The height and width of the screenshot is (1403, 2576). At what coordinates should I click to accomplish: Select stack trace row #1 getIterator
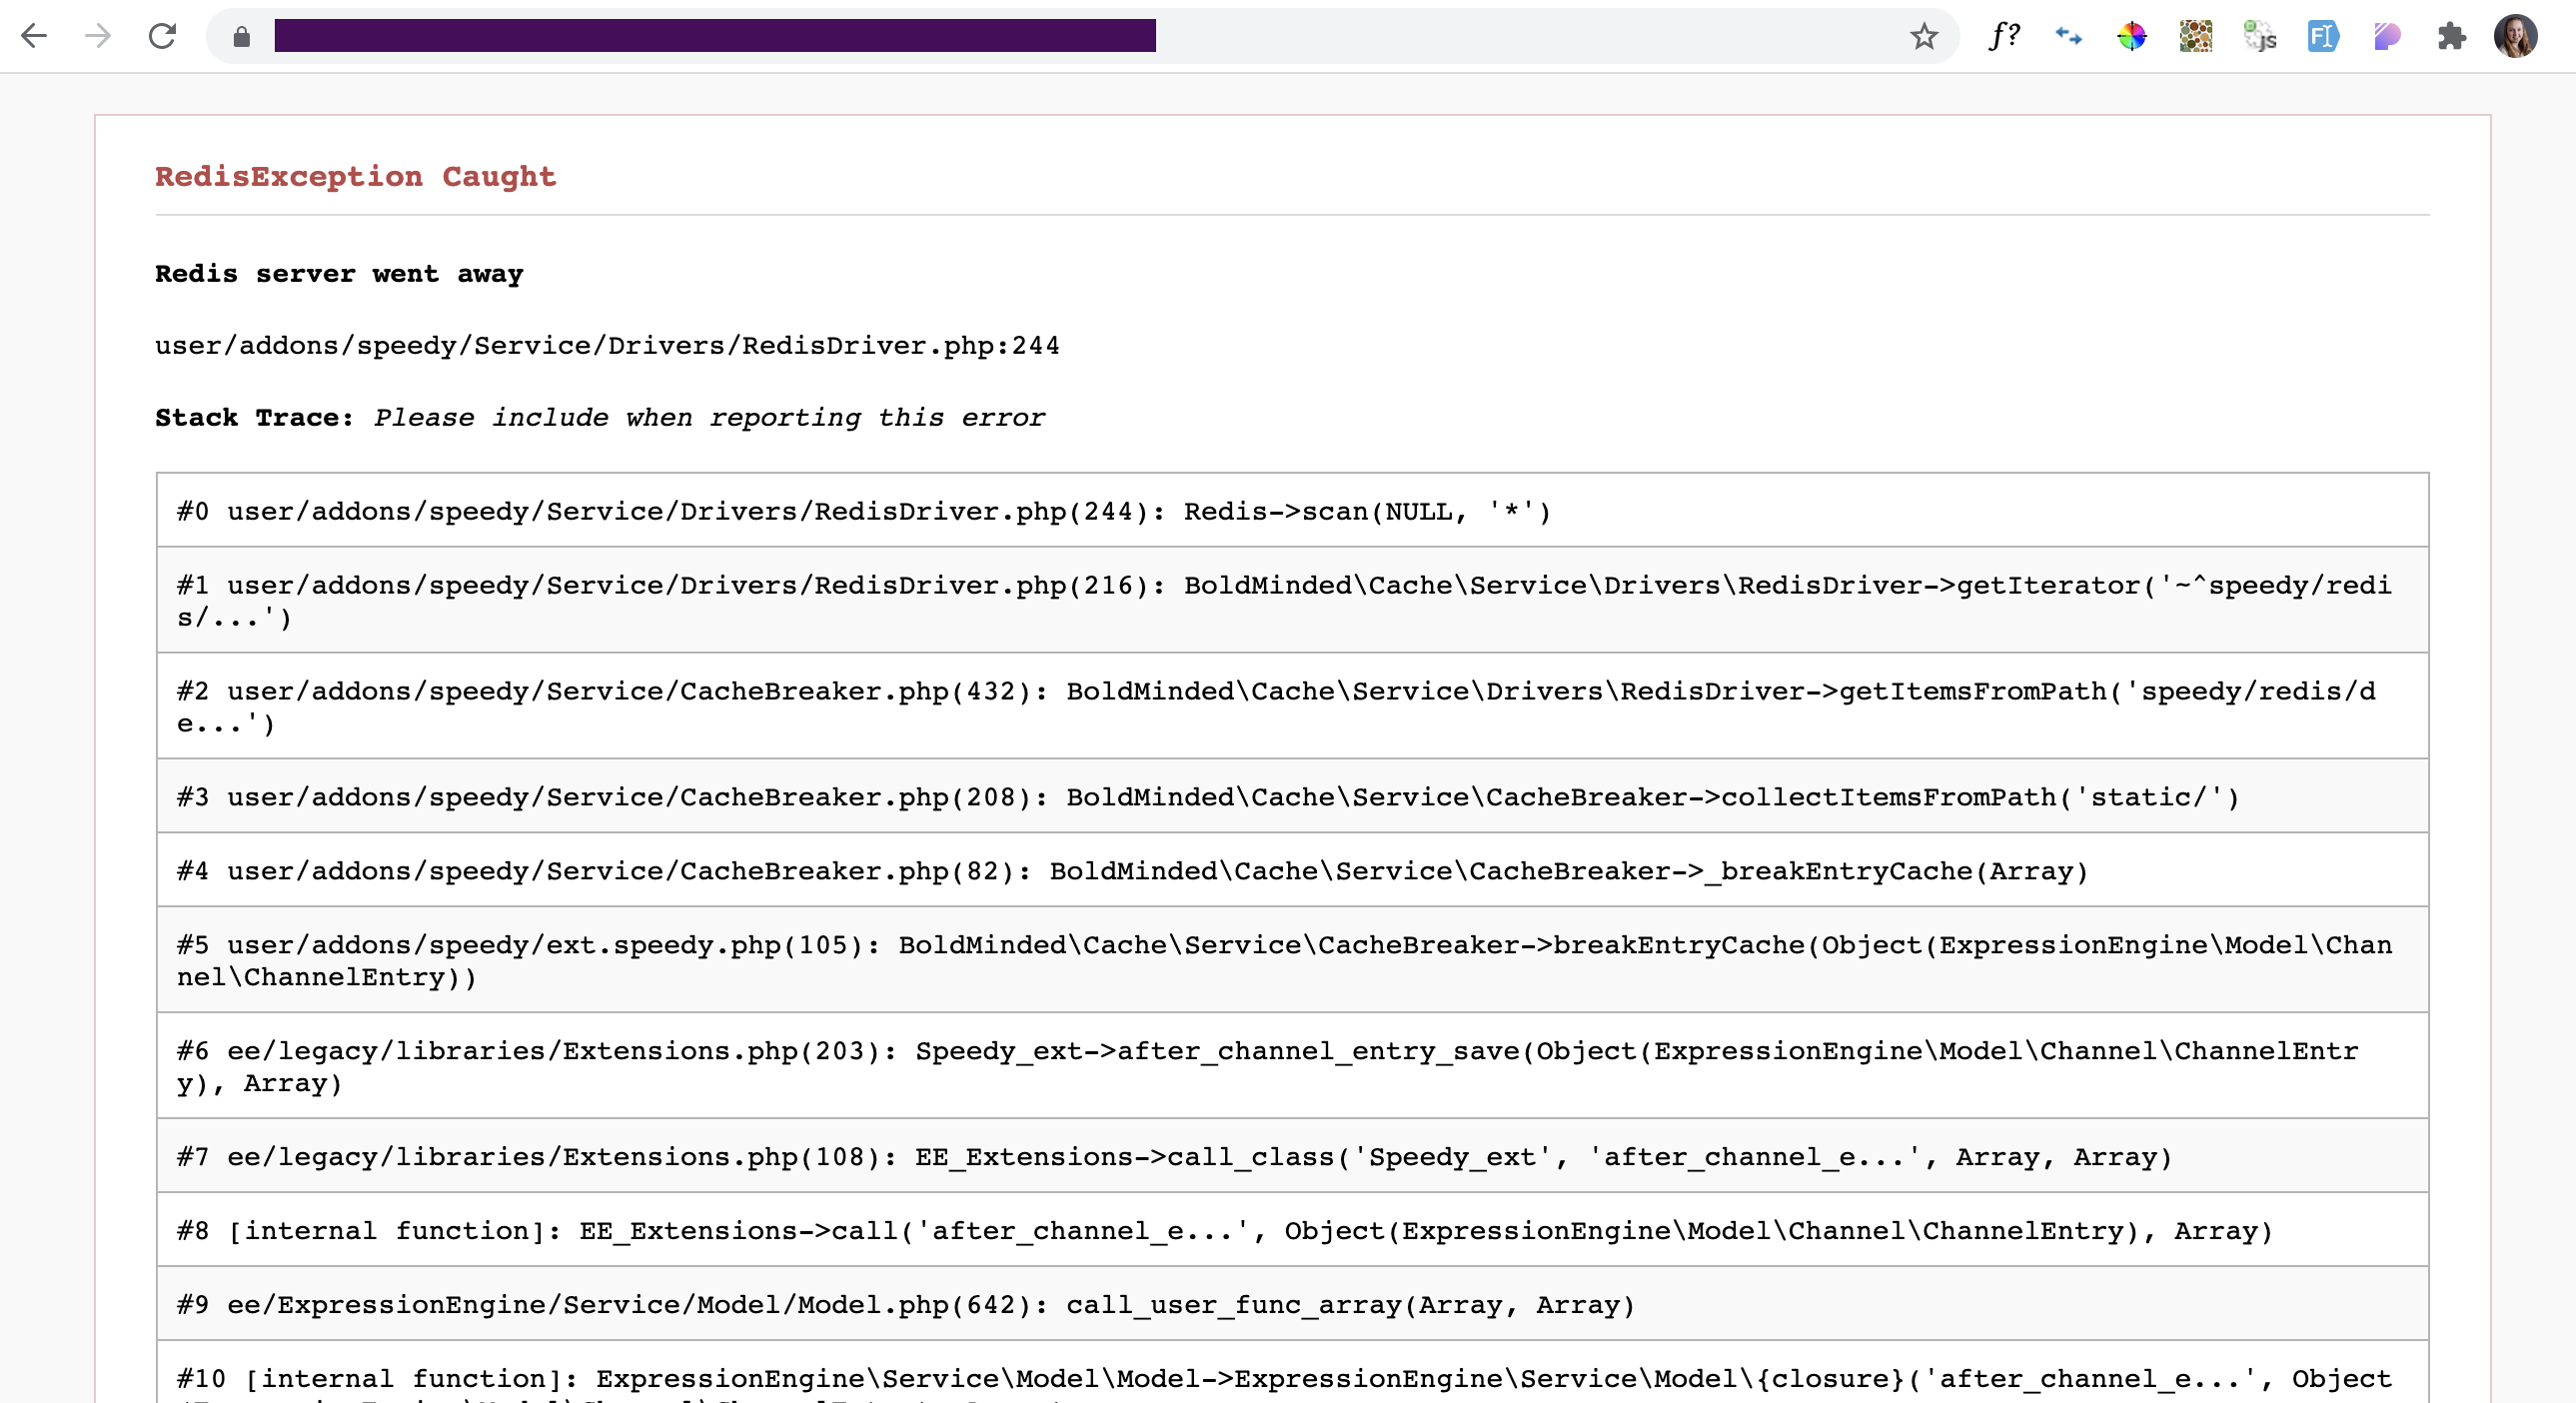point(1292,600)
